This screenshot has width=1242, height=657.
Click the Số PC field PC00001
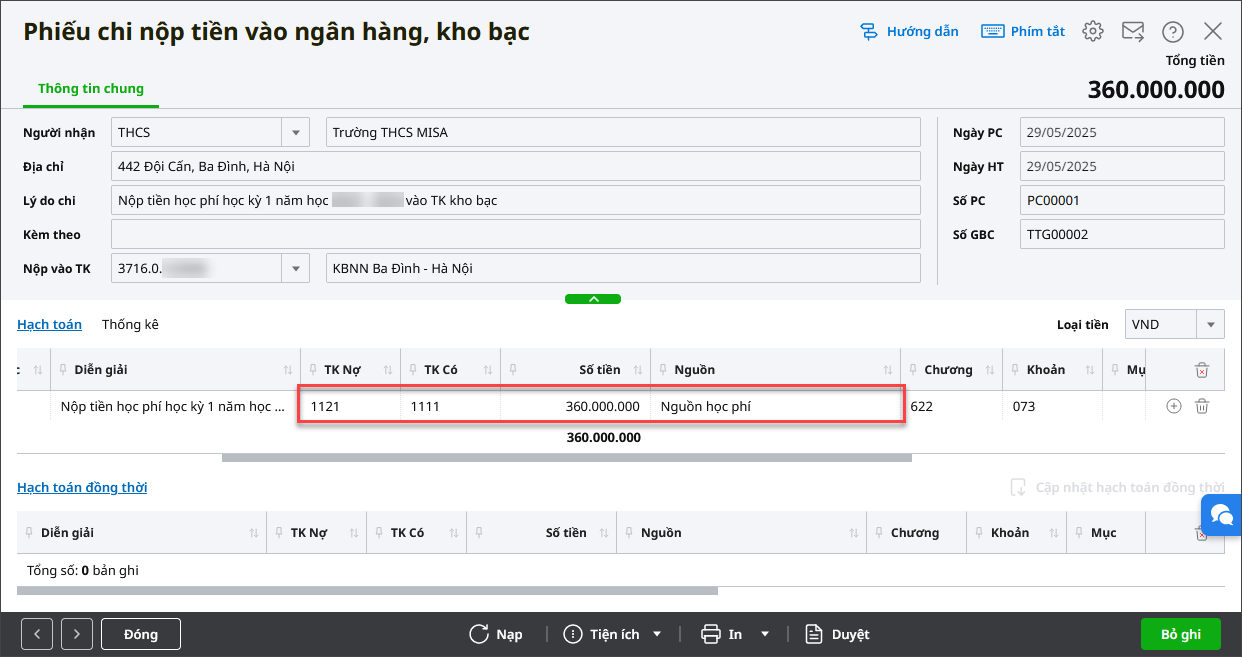tap(1122, 201)
